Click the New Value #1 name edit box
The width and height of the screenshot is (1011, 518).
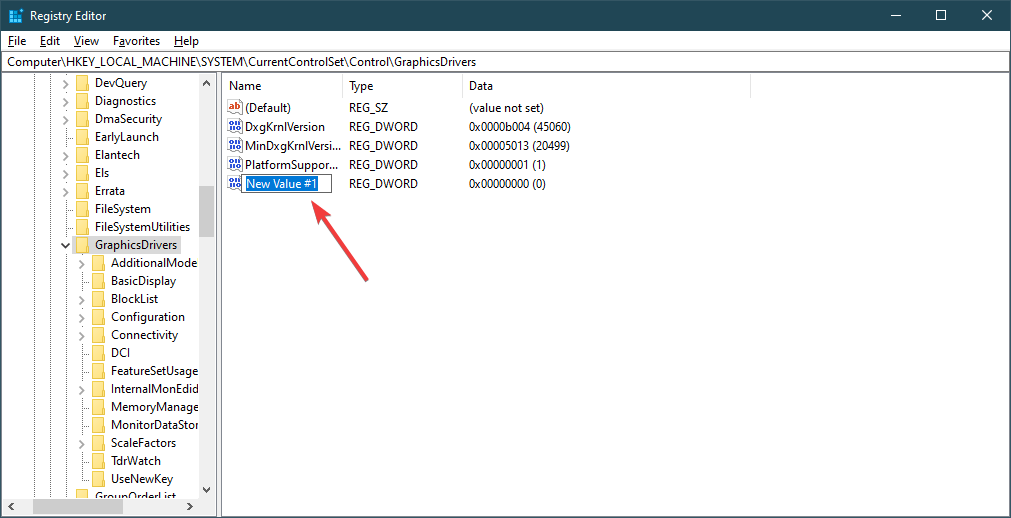point(287,184)
